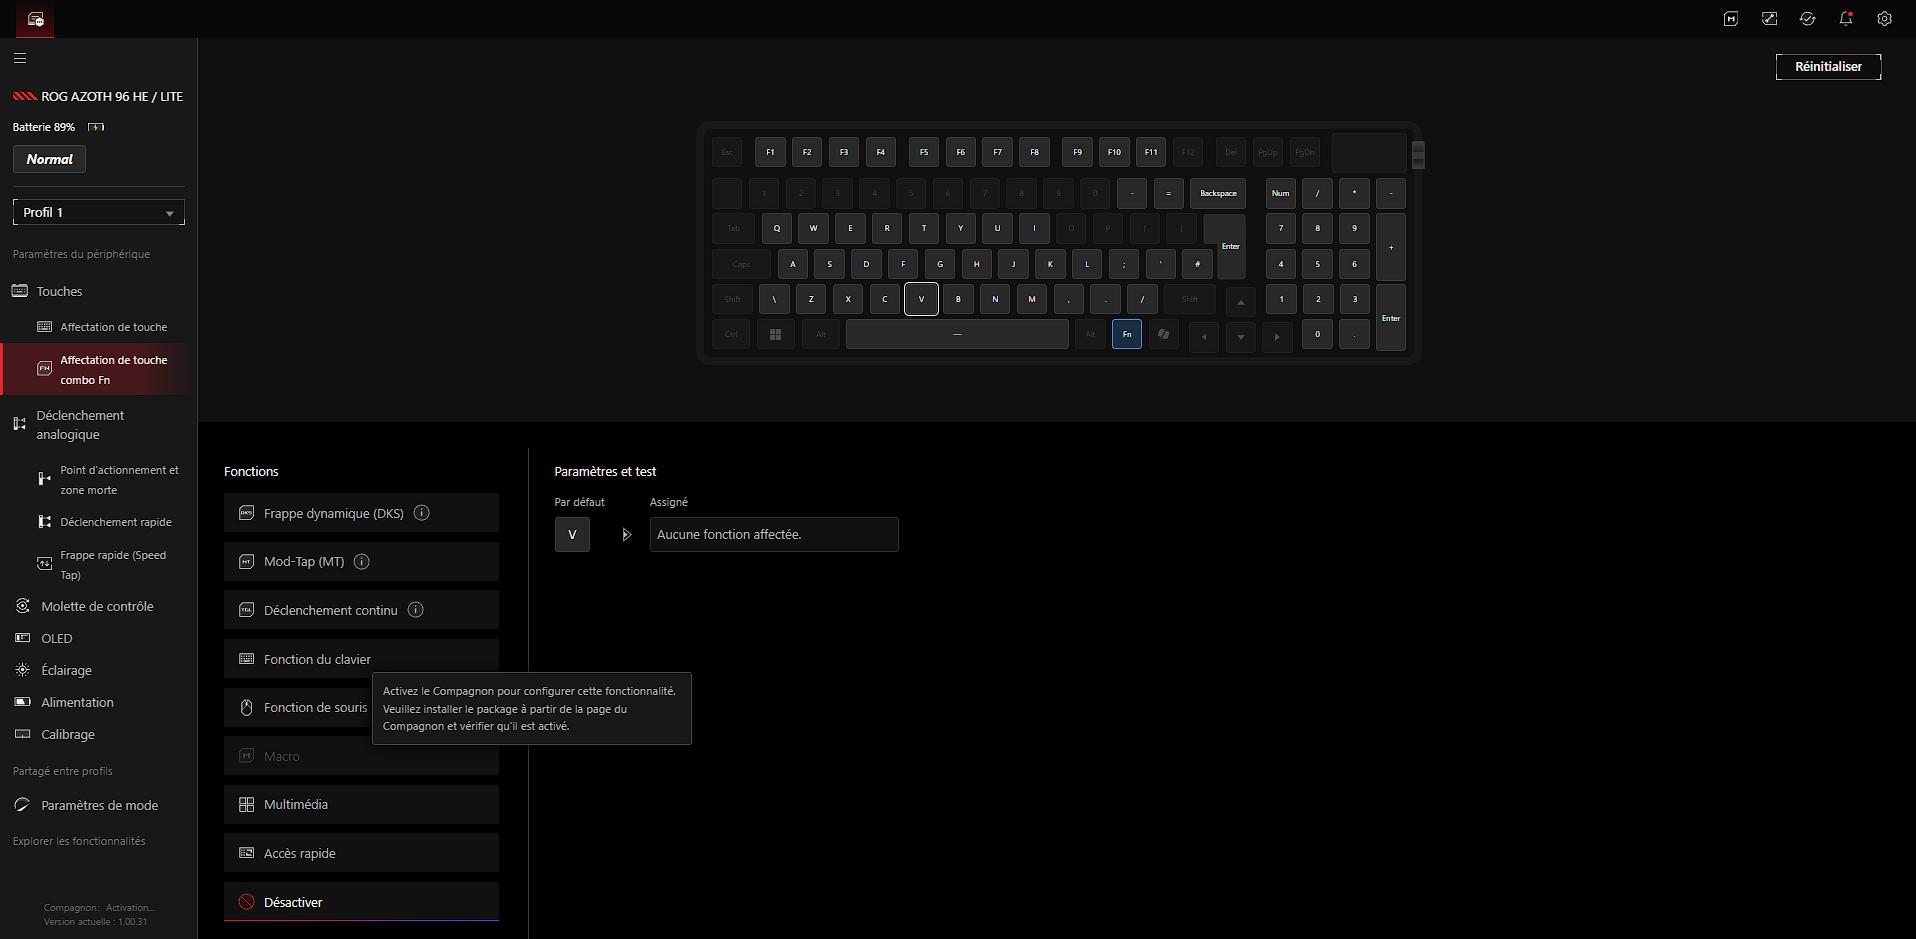Open the Profil 1 dropdown
The image size is (1916, 939).
click(99, 212)
